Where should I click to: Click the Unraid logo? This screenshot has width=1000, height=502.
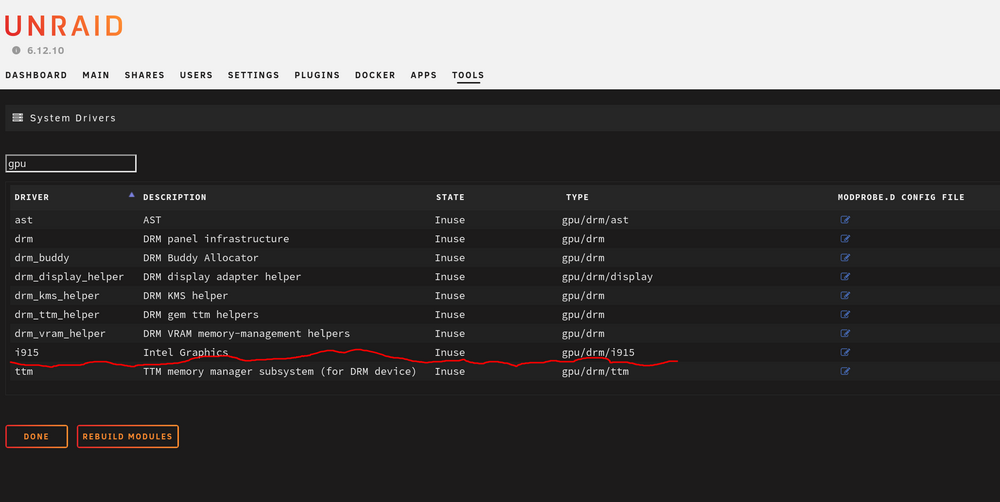pyautogui.click(x=64, y=26)
